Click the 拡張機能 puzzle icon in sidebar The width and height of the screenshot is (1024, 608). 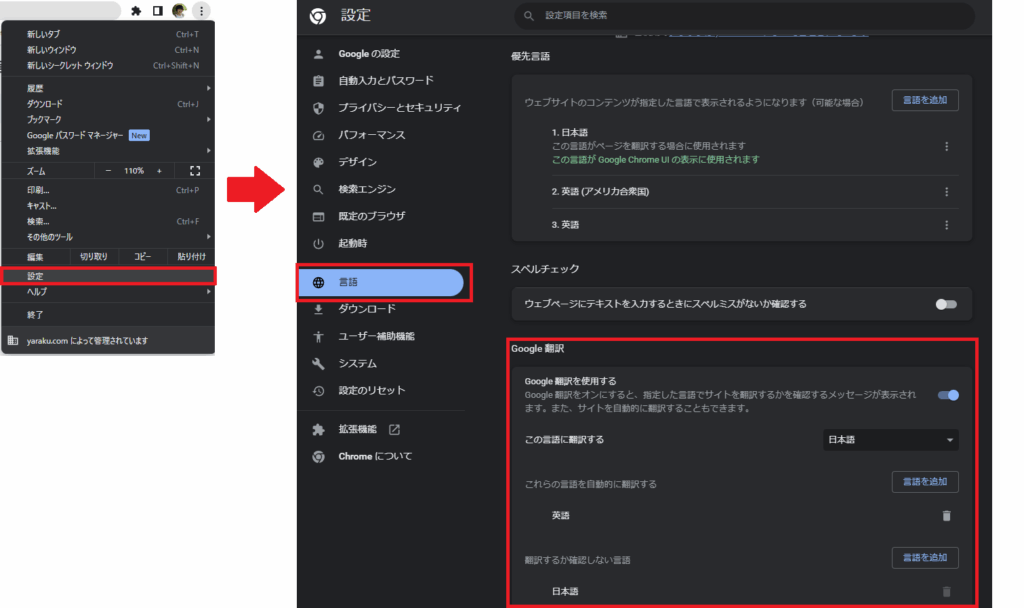pos(318,429)
